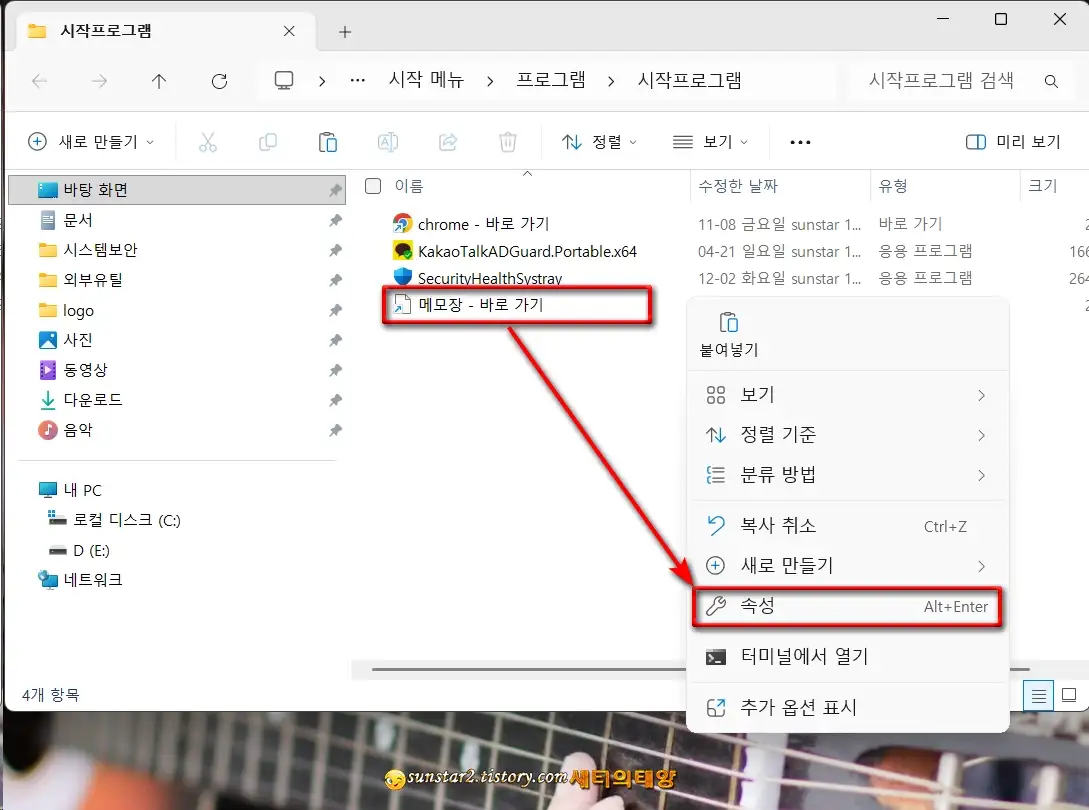
Task: Switch to details view at bottom right
Action: pos(1038,695)
